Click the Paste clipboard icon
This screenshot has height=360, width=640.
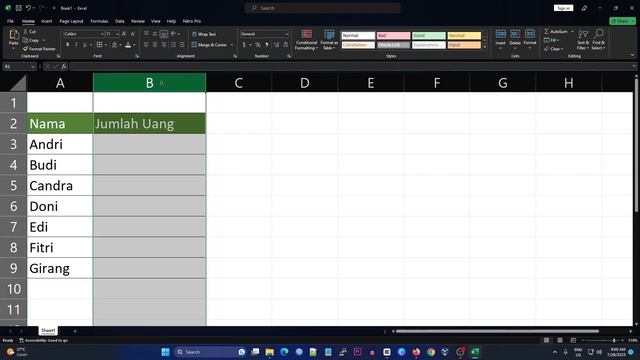[13, 35]
